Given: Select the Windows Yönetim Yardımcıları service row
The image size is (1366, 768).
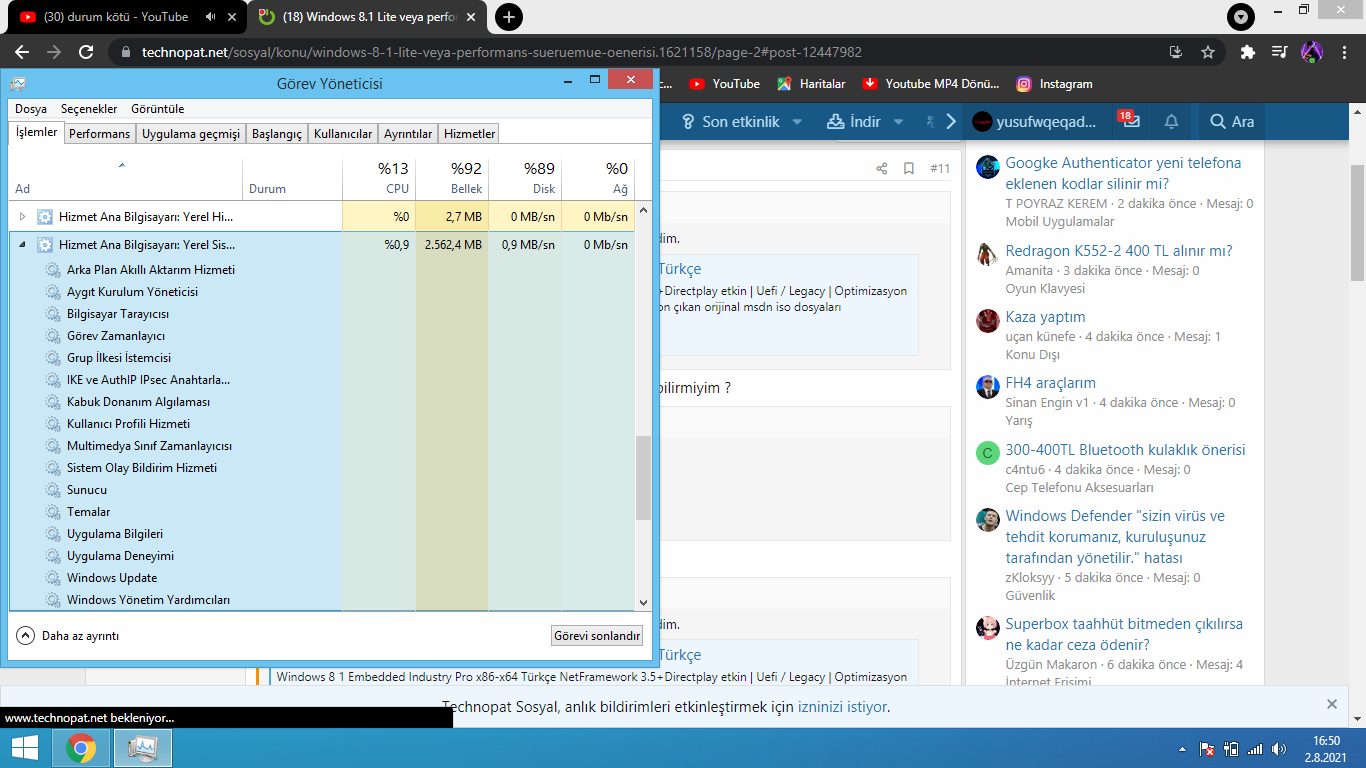Looking at the screenshot, I should pyautogui.click(x=322, y=600).
